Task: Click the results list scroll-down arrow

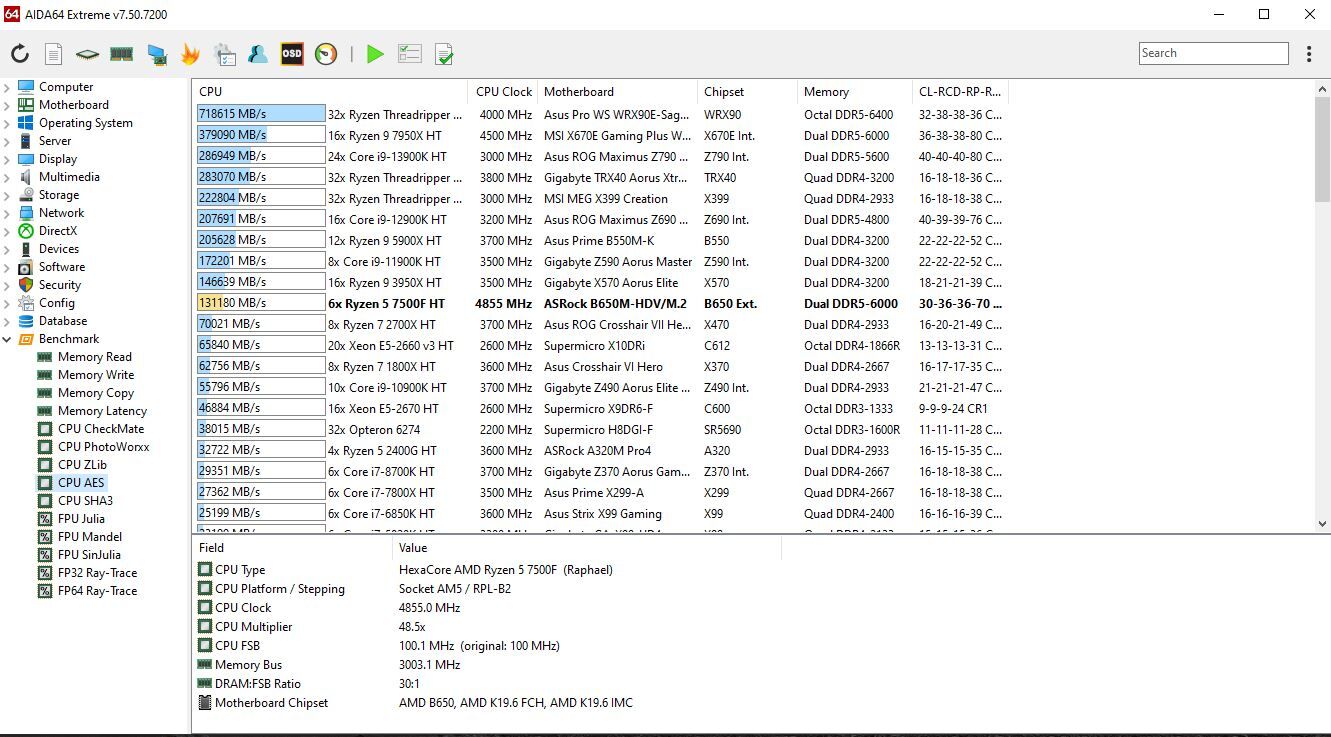Action: pyautogui.click(x=1322, y=523)
